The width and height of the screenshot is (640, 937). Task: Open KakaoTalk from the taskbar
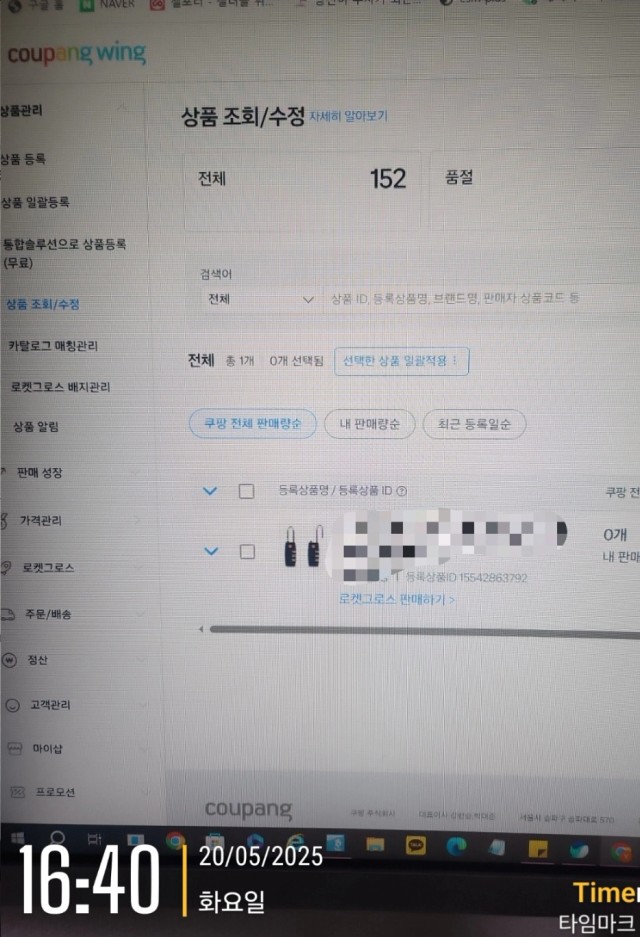pyautogui.click(x=415, y=846)
